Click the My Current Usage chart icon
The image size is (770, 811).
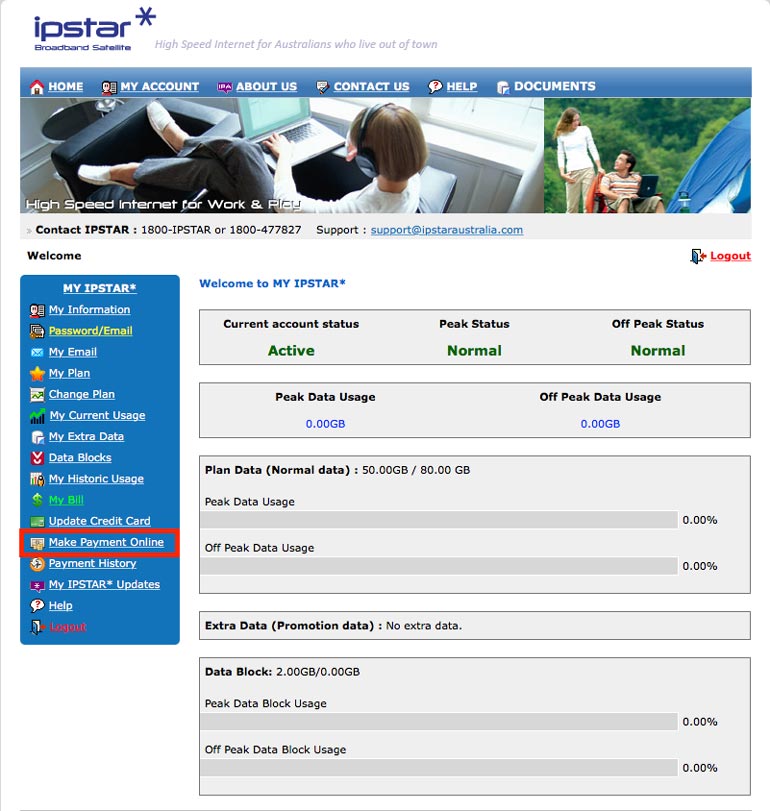point(37,416)
